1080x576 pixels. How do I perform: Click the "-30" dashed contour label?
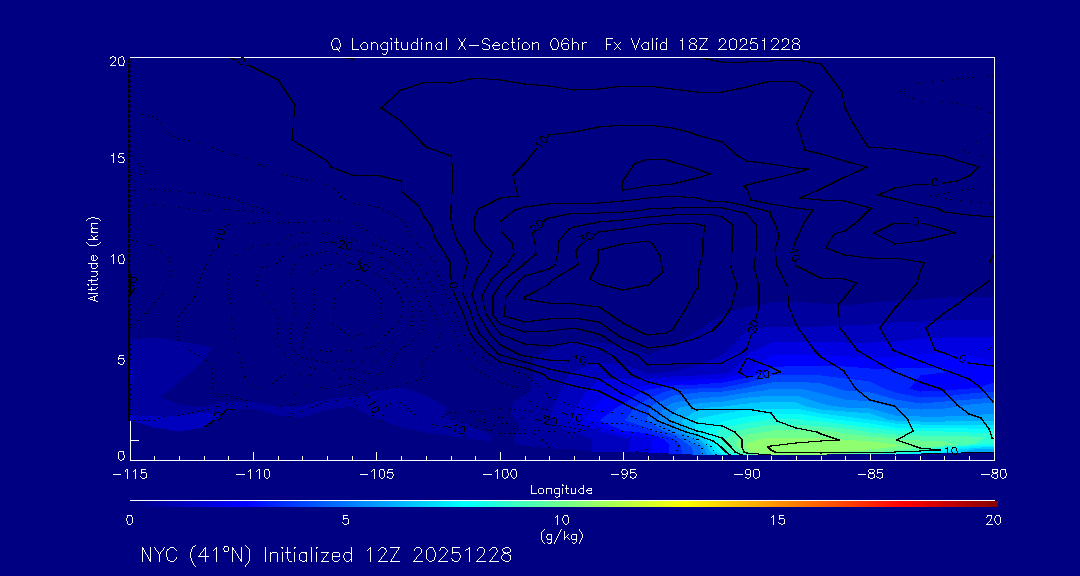(x=356, y=265)
